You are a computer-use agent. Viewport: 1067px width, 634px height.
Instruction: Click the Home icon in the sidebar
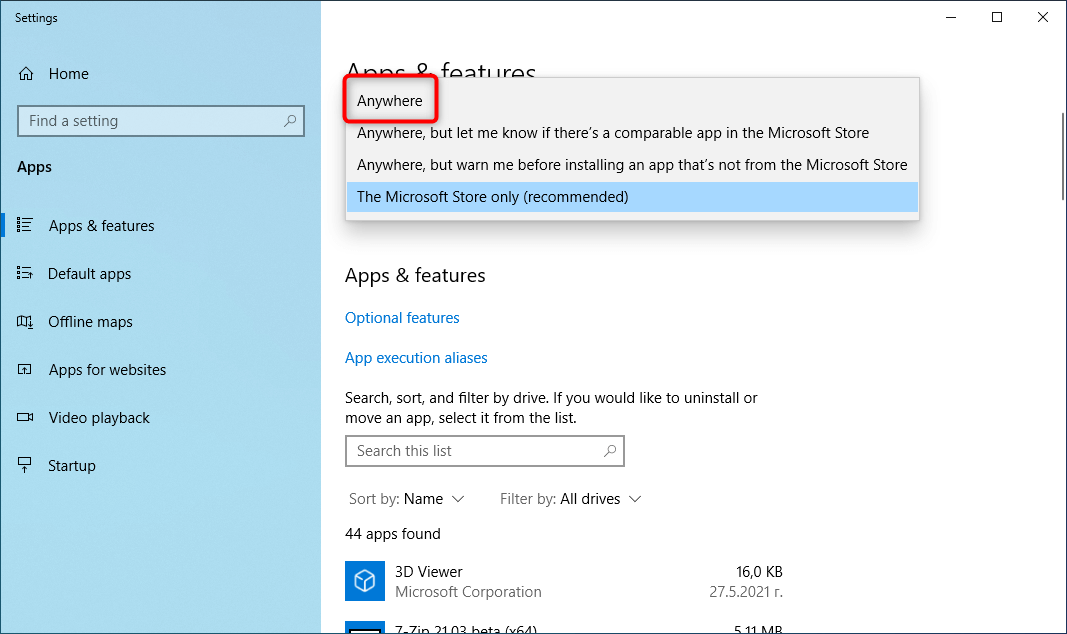pos(26,73)
